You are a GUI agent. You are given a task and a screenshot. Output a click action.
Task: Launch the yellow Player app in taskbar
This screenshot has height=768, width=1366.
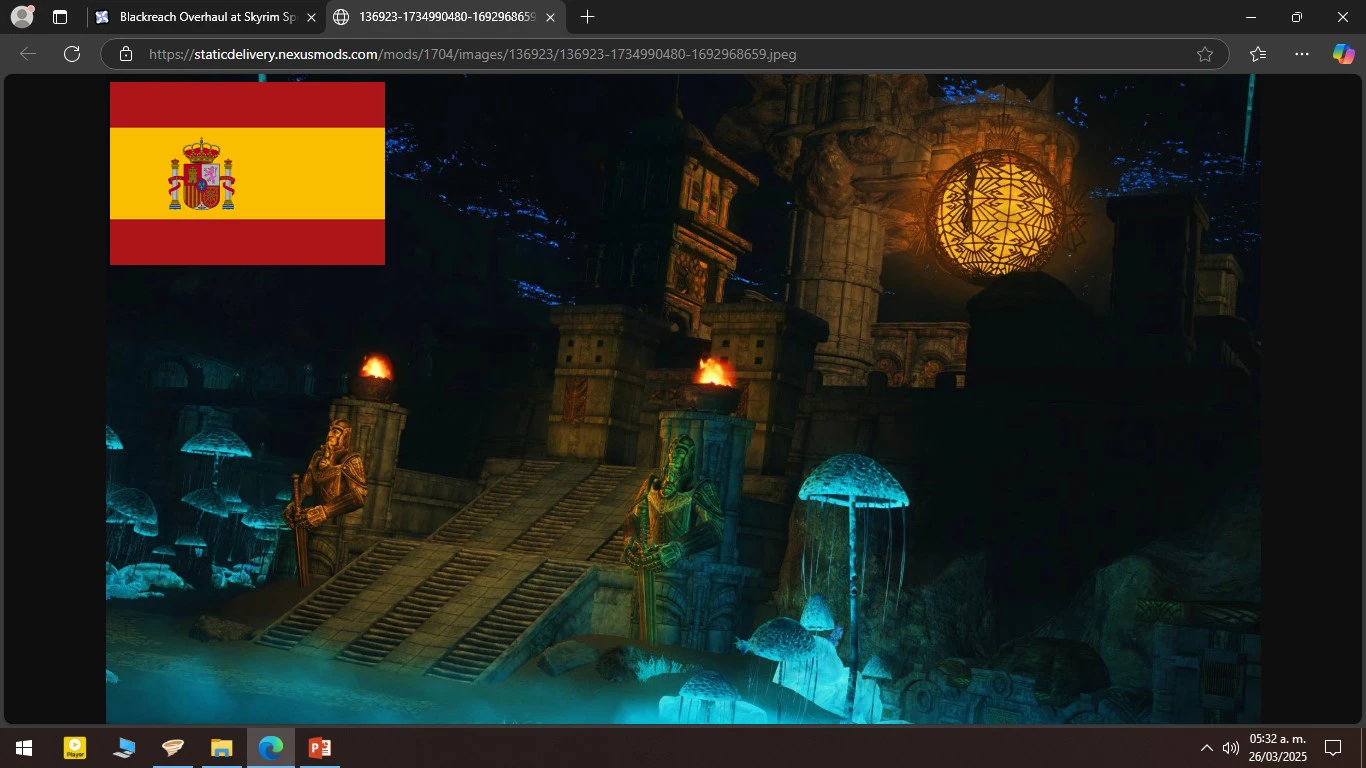pyautogui.click(x=75, y=748)
